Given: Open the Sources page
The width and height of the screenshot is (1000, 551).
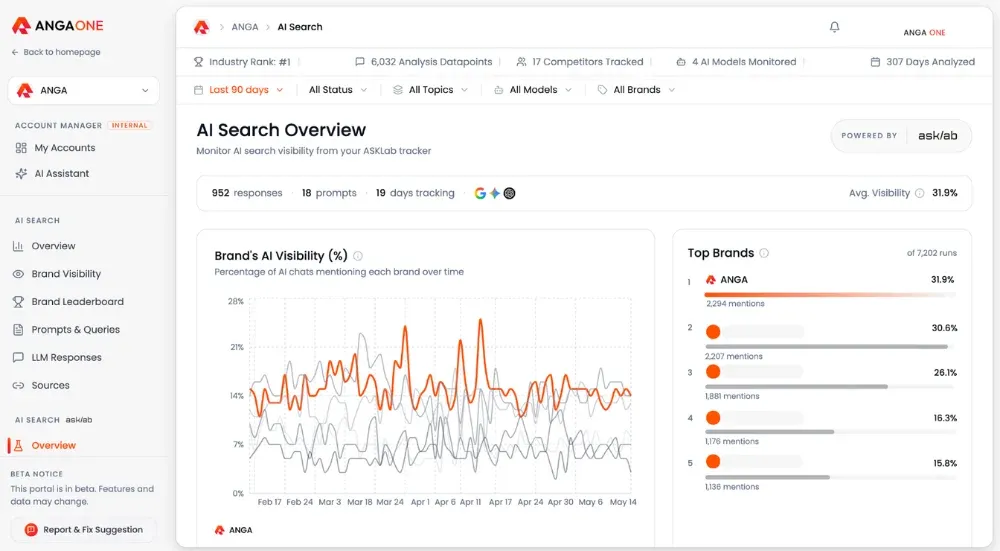Looking at the screenshot, I should click(50, 386).
